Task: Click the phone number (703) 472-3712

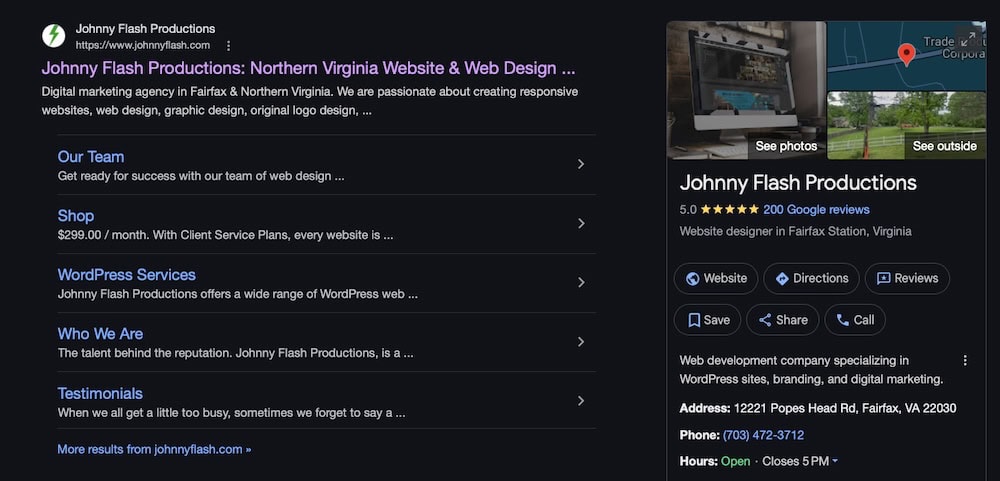Action: tap(763, 435)
